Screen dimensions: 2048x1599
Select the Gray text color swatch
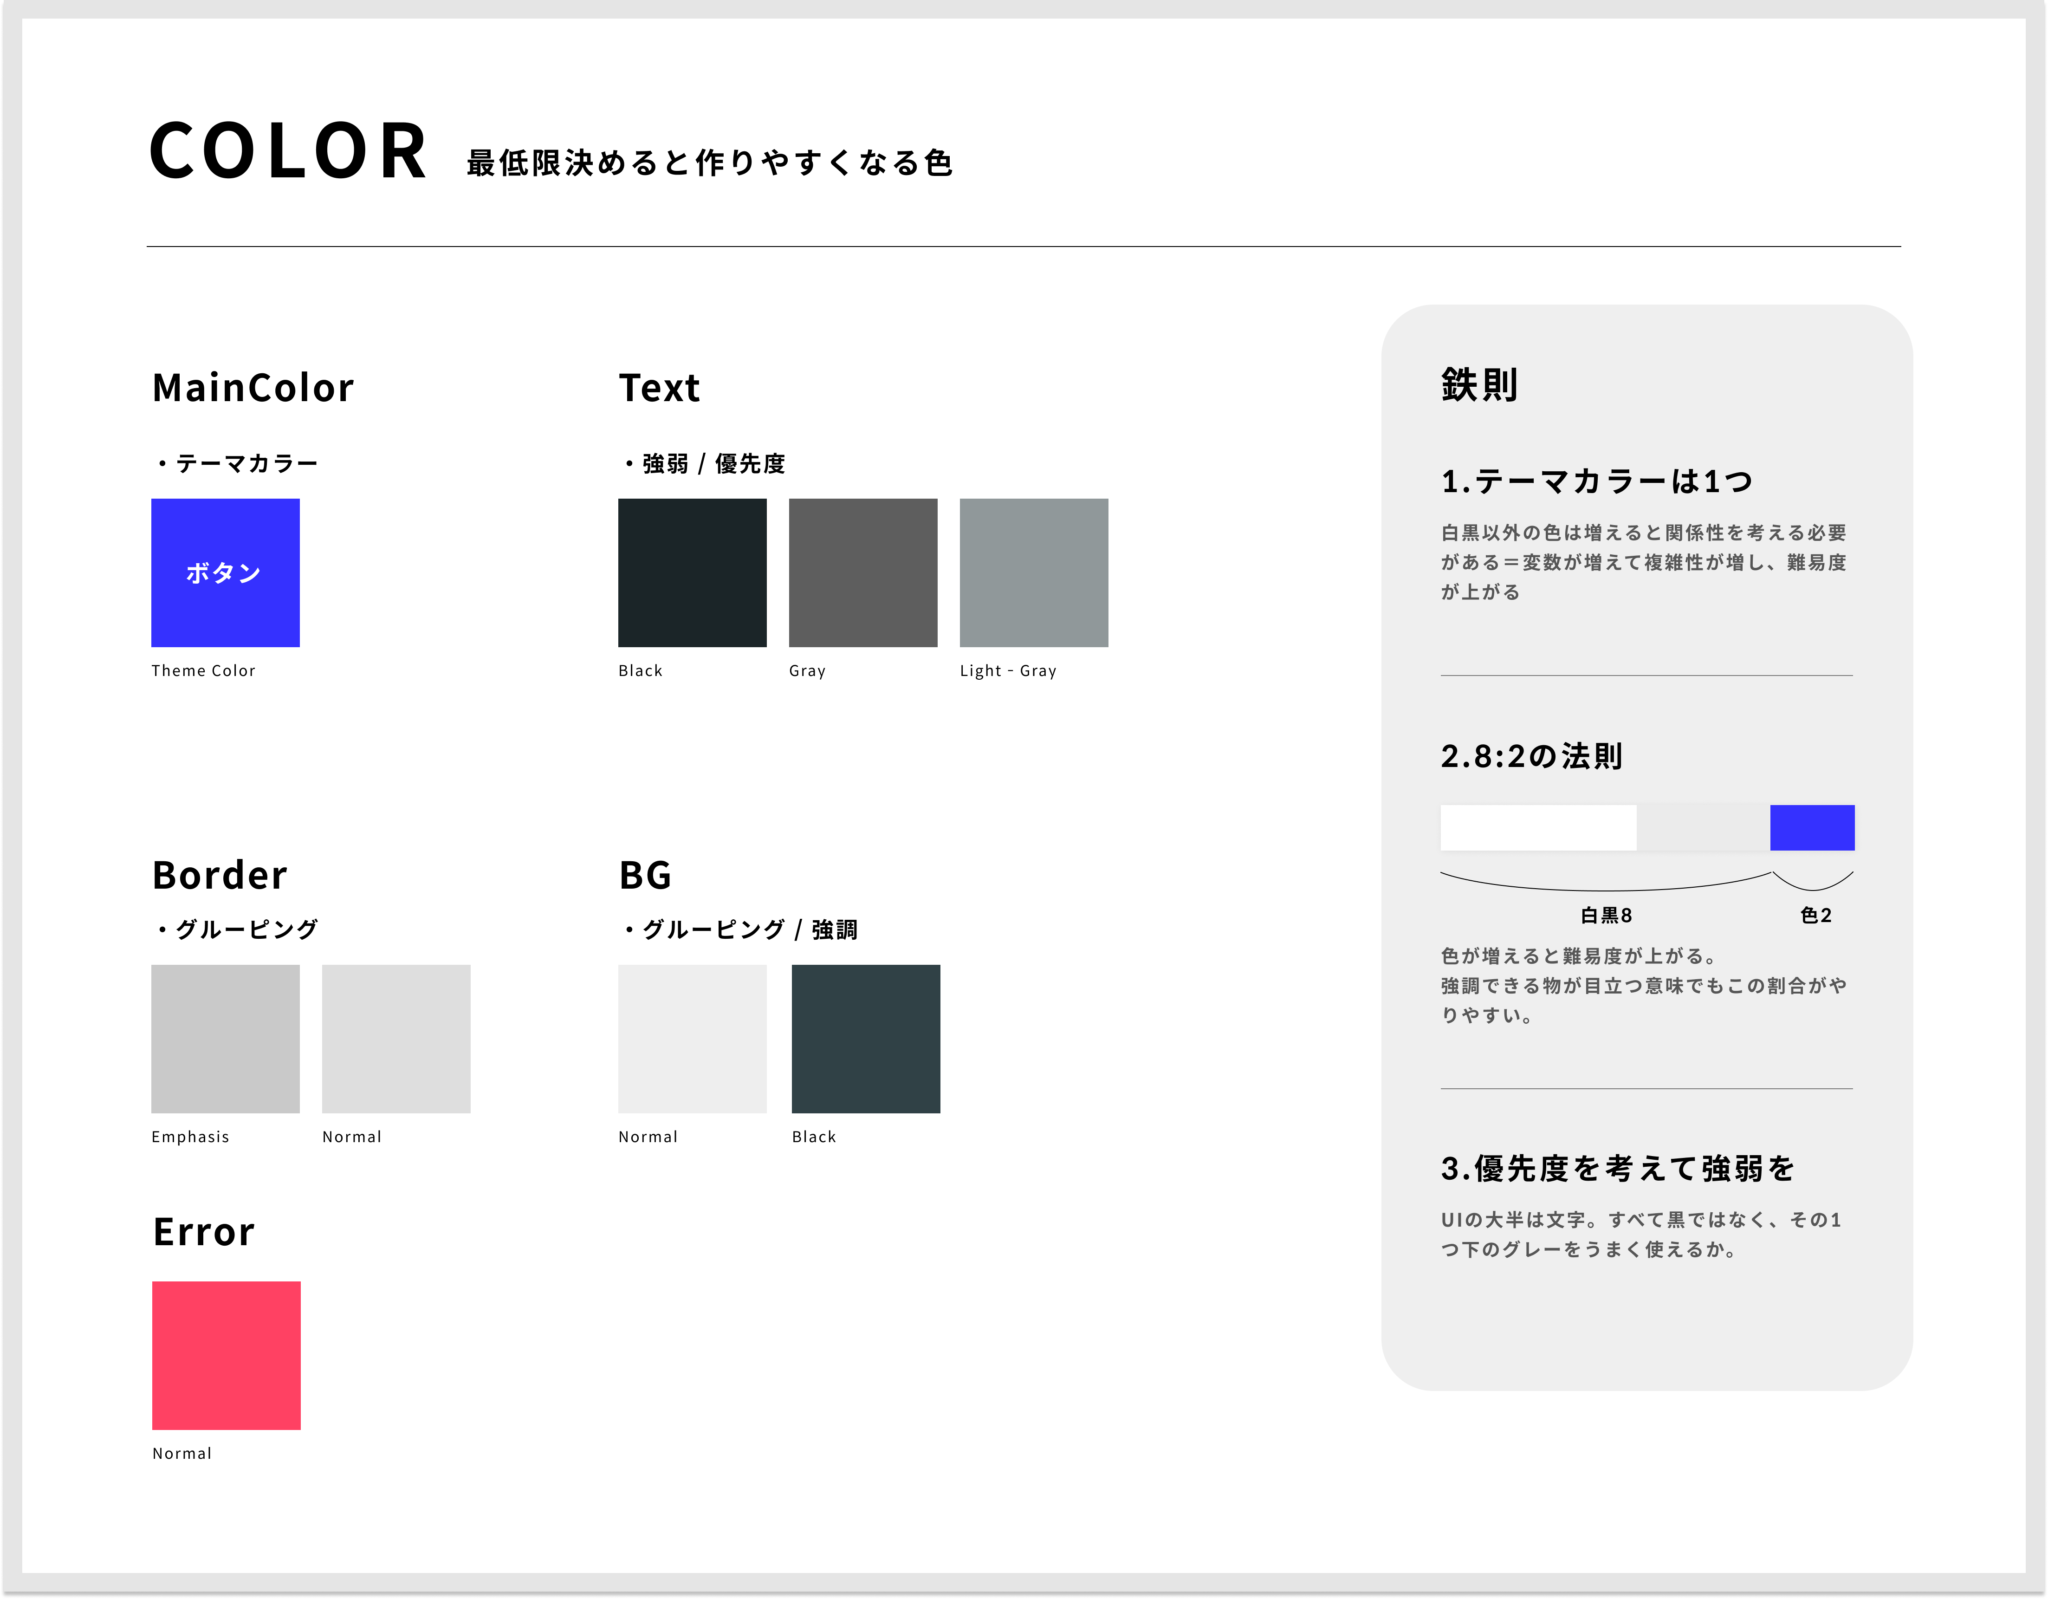click(863, 572)
